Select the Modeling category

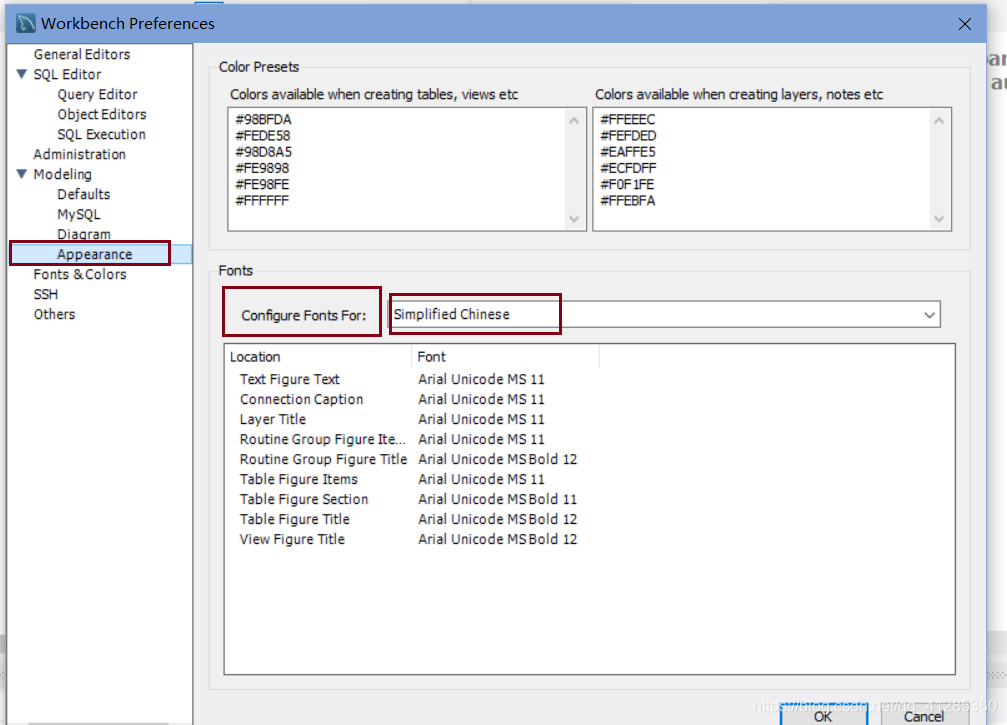click(x=62, y=174)
